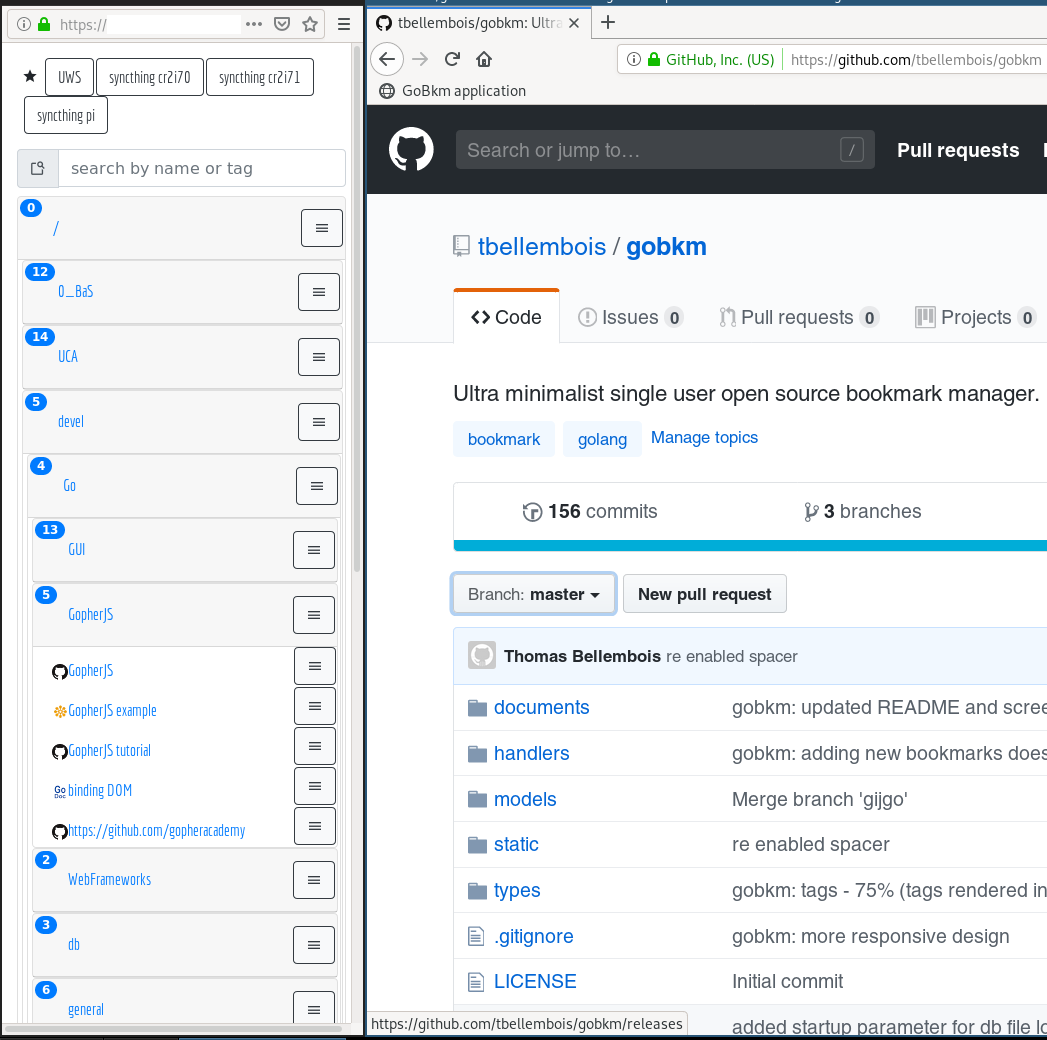Show site information for GitHub page

634,59
